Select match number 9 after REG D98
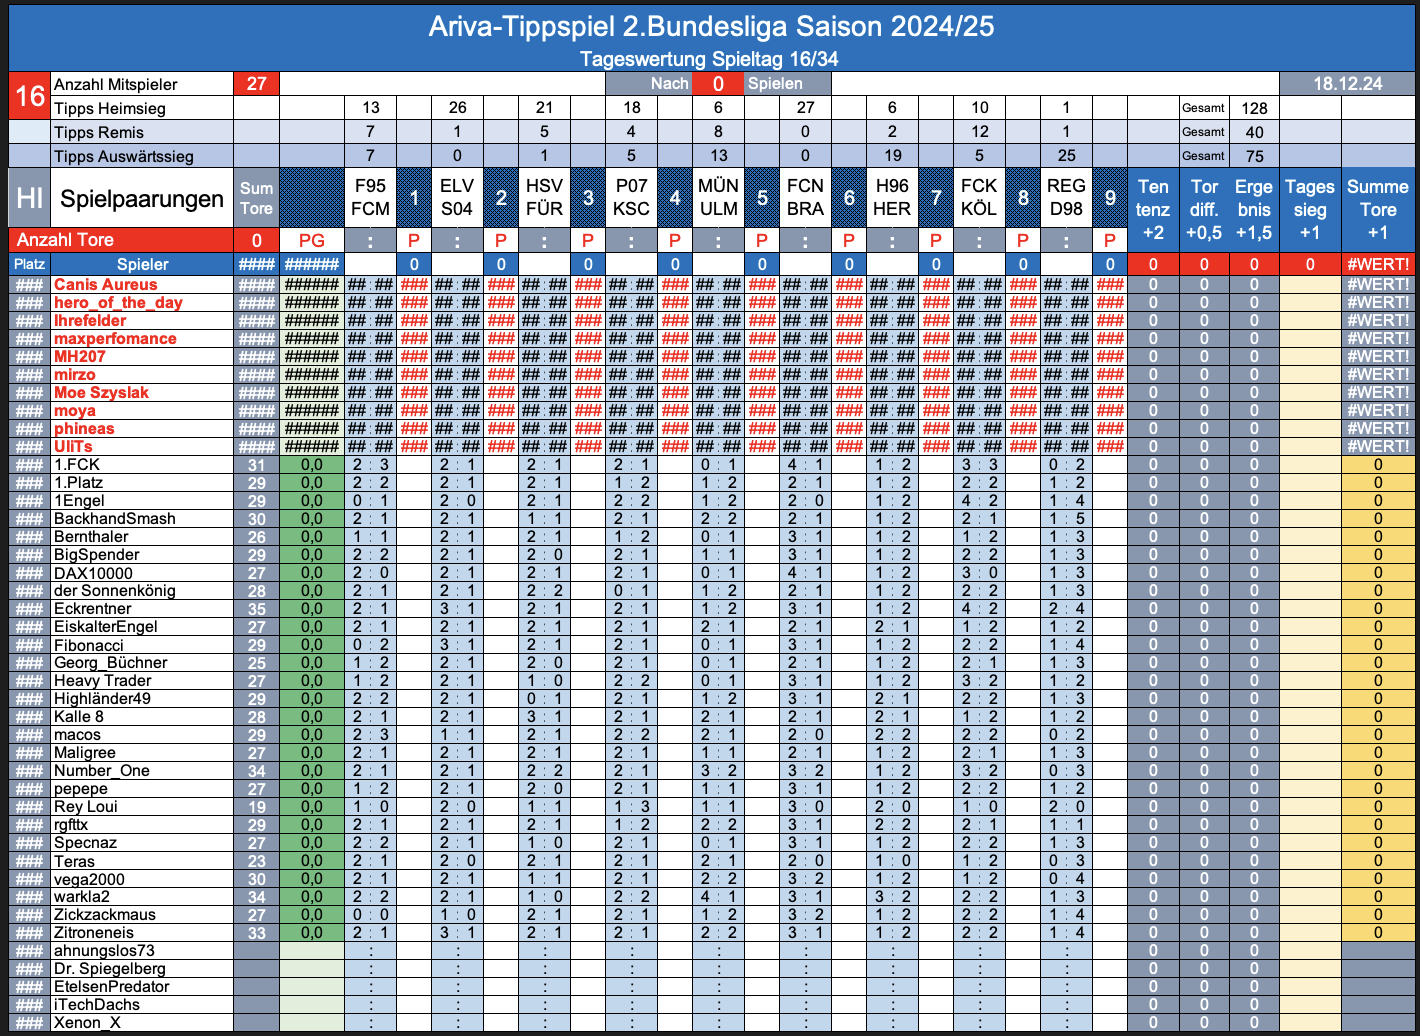1420x1036 pixels. (x=1110, y=198)
